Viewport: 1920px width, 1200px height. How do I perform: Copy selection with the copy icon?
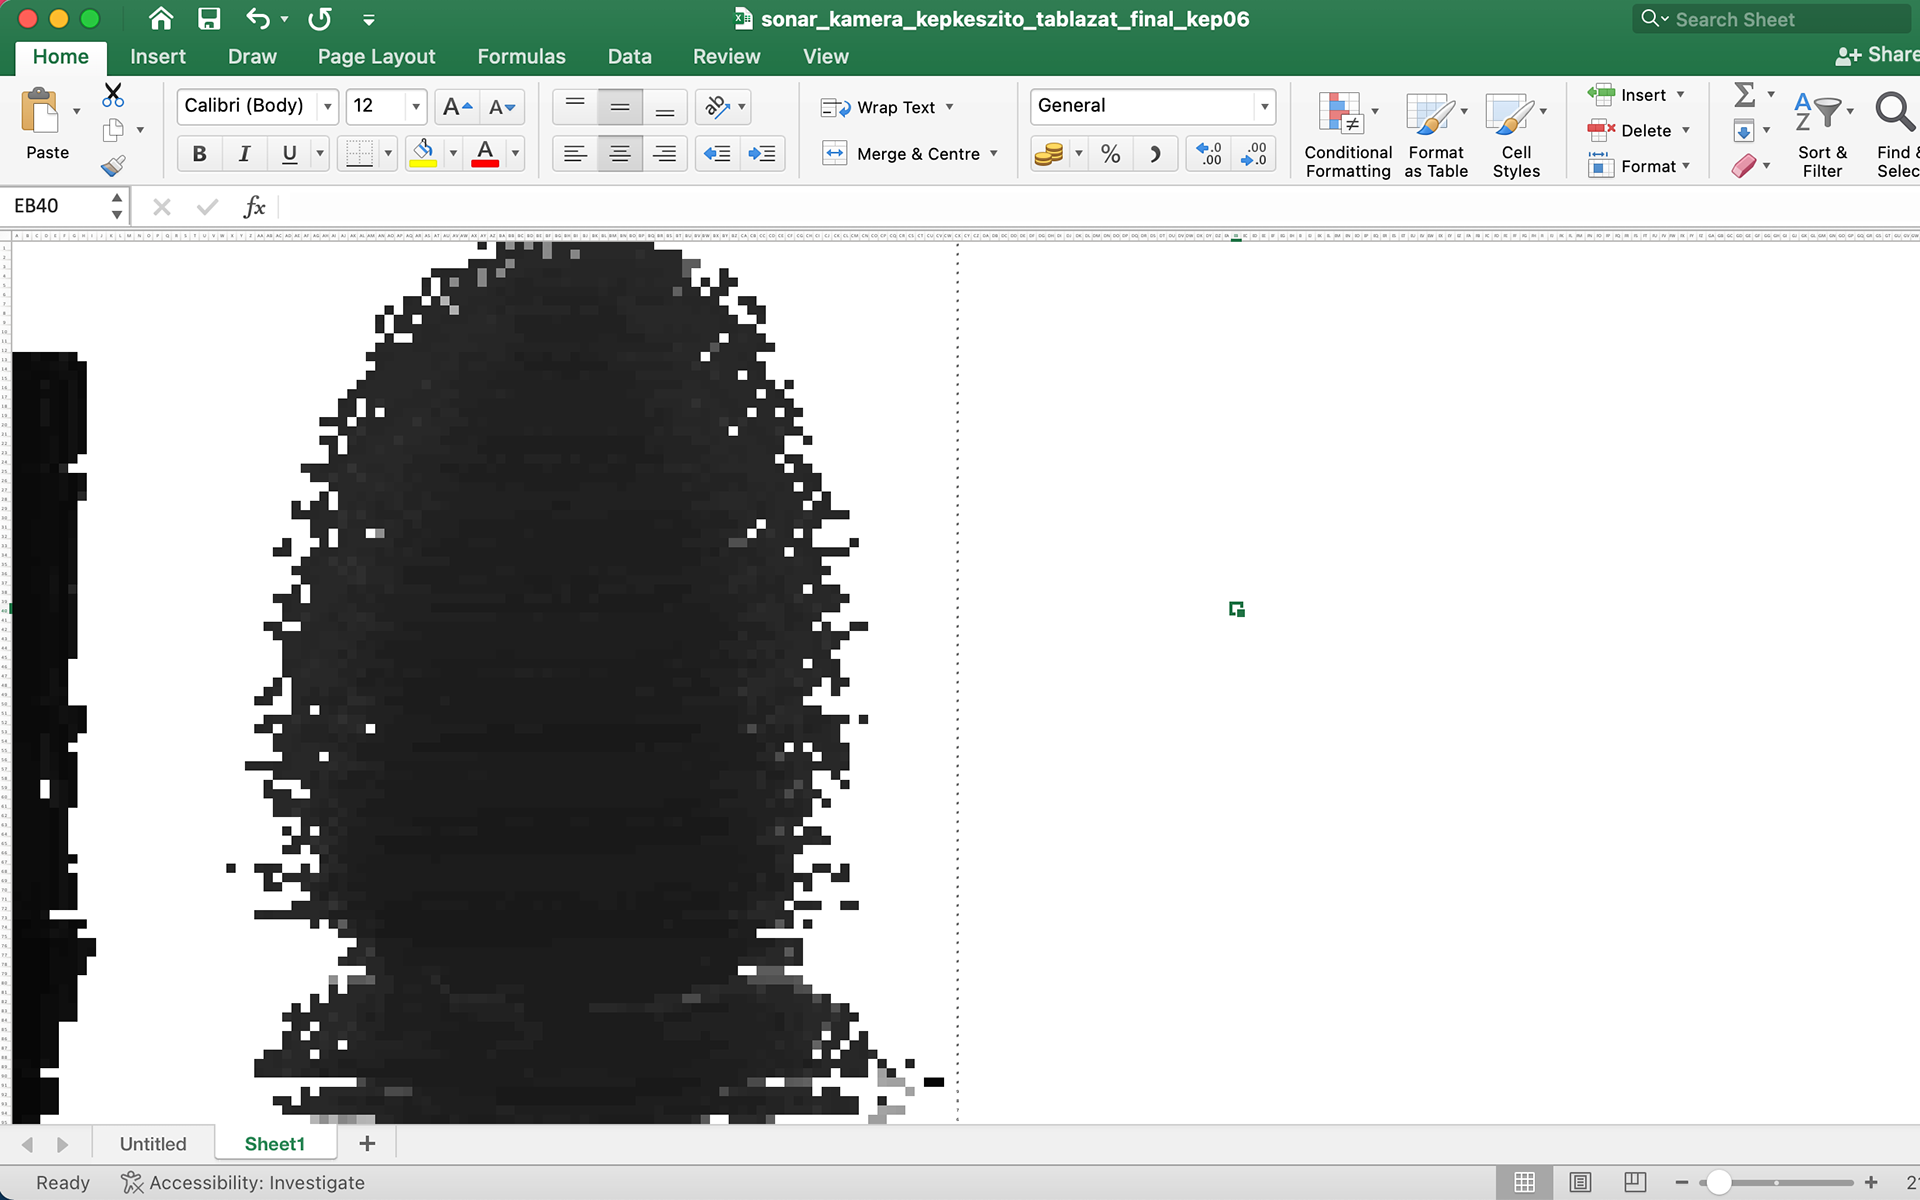pyautogui.click(x=113, y=130)
